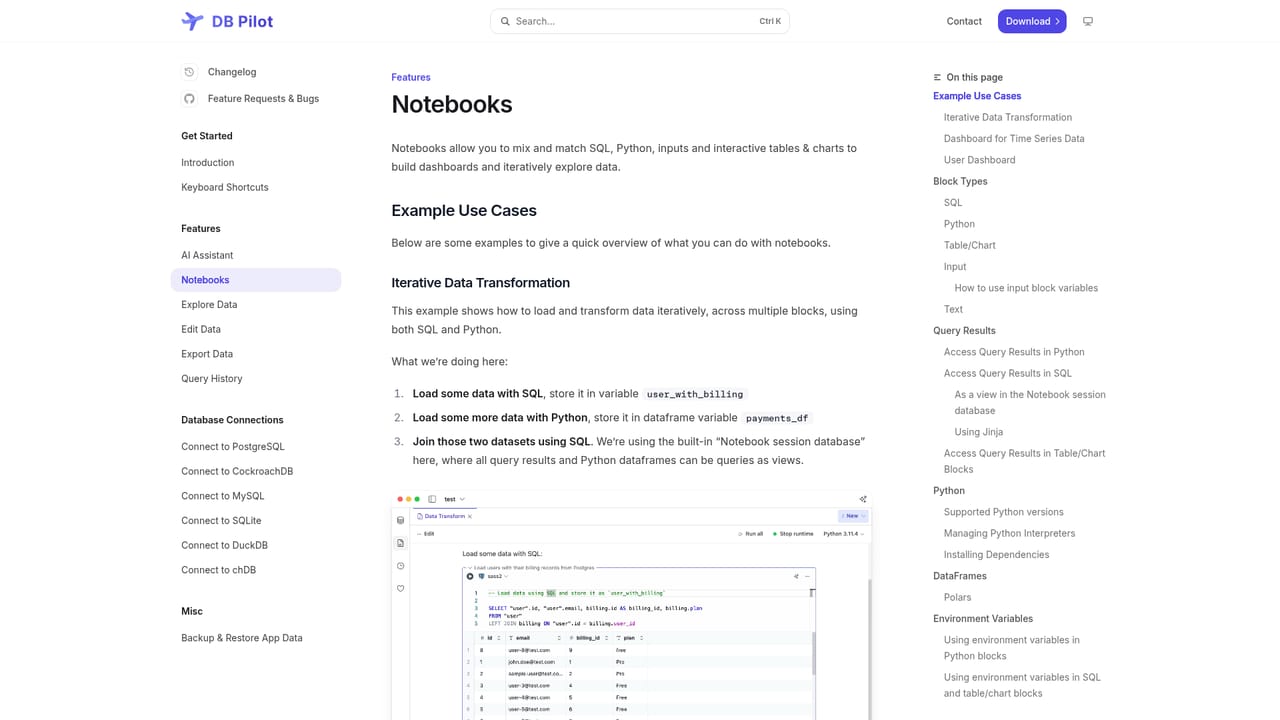Open Connect to MySQL
This screenshot has height=720, width=1280.
click(x=223, y=496)
